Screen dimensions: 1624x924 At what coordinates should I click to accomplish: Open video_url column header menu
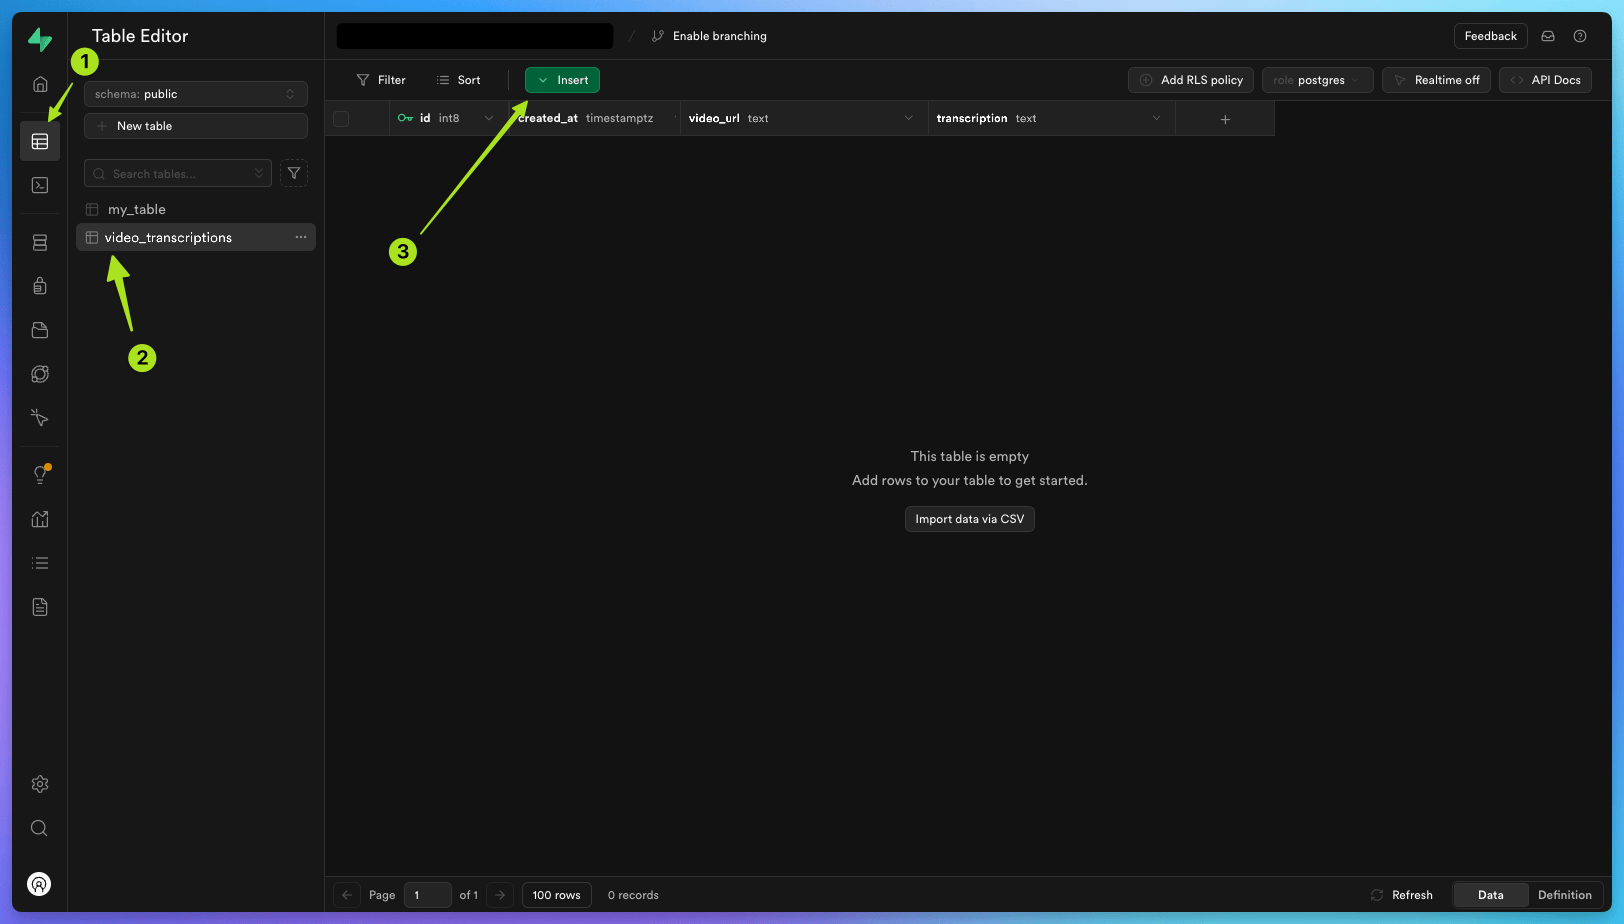pyautogui.click(x=909, y=118)
